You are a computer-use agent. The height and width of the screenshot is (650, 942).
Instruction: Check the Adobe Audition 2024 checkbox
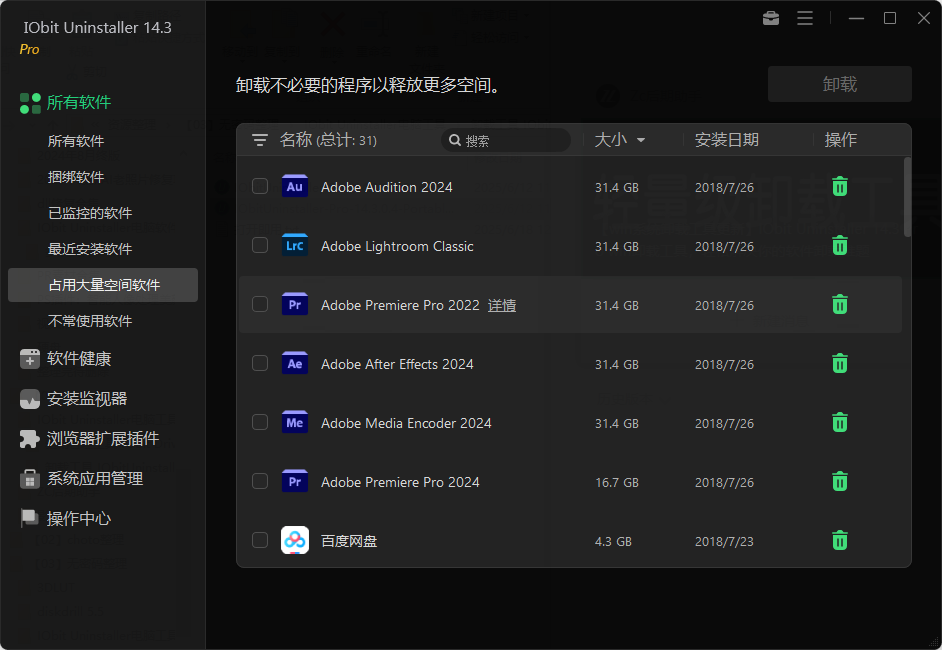260,186
